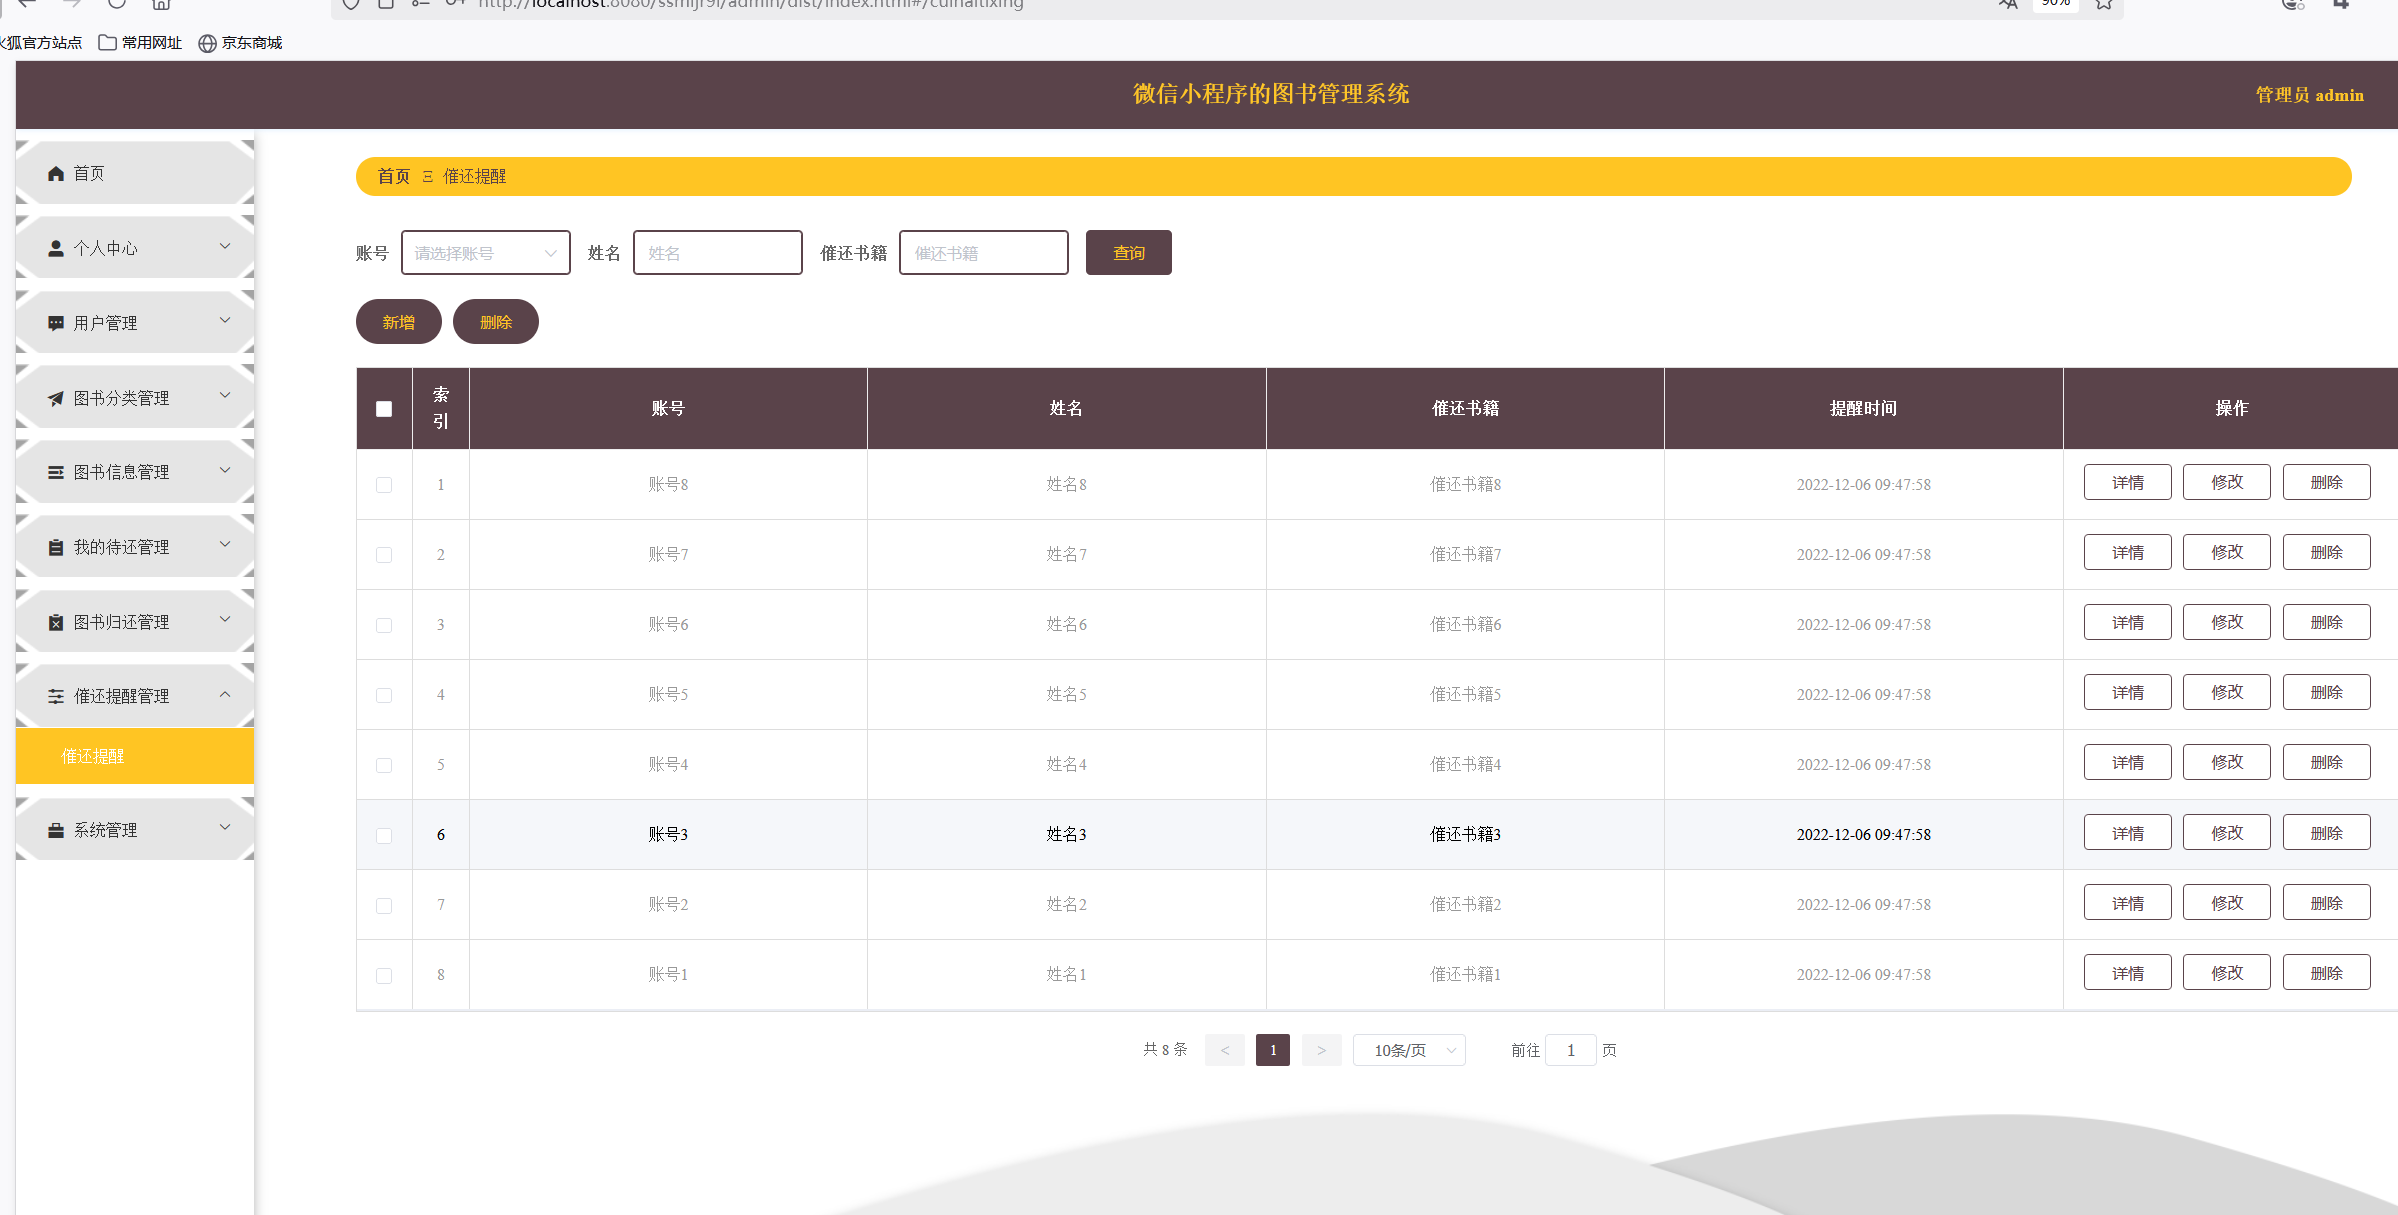The width and height of the screenshot is (2398, 1215).
Task: Click the person icon beside 个人中心
Action: (x=56, y=249)
